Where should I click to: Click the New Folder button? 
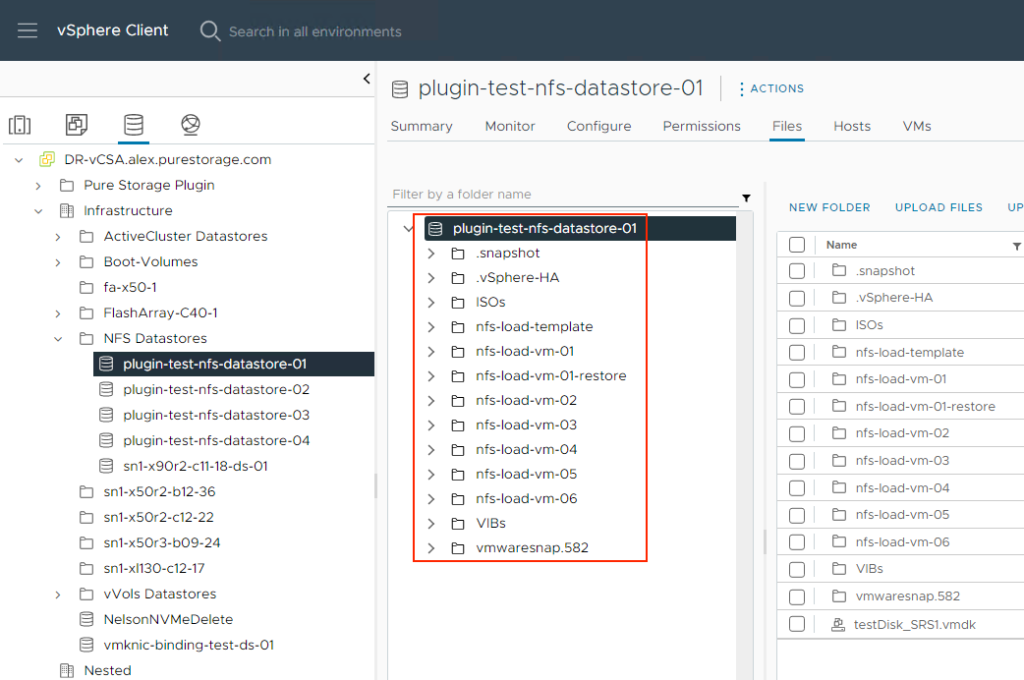829,207
